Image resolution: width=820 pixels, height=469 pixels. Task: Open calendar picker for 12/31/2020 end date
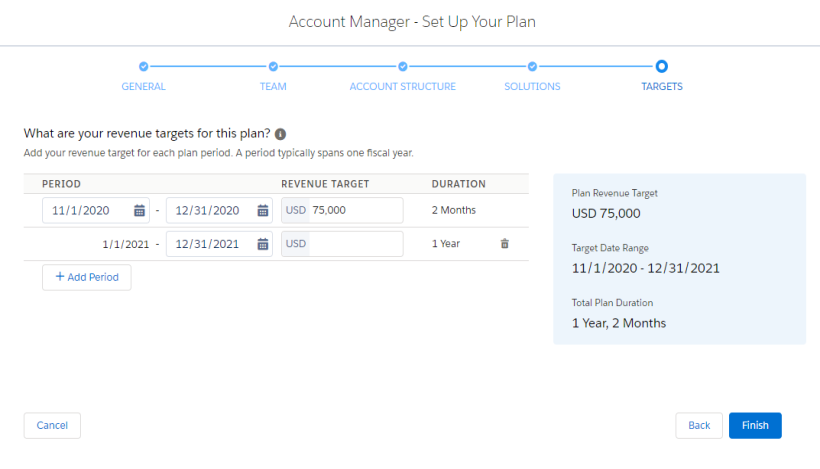click(263, 210)
